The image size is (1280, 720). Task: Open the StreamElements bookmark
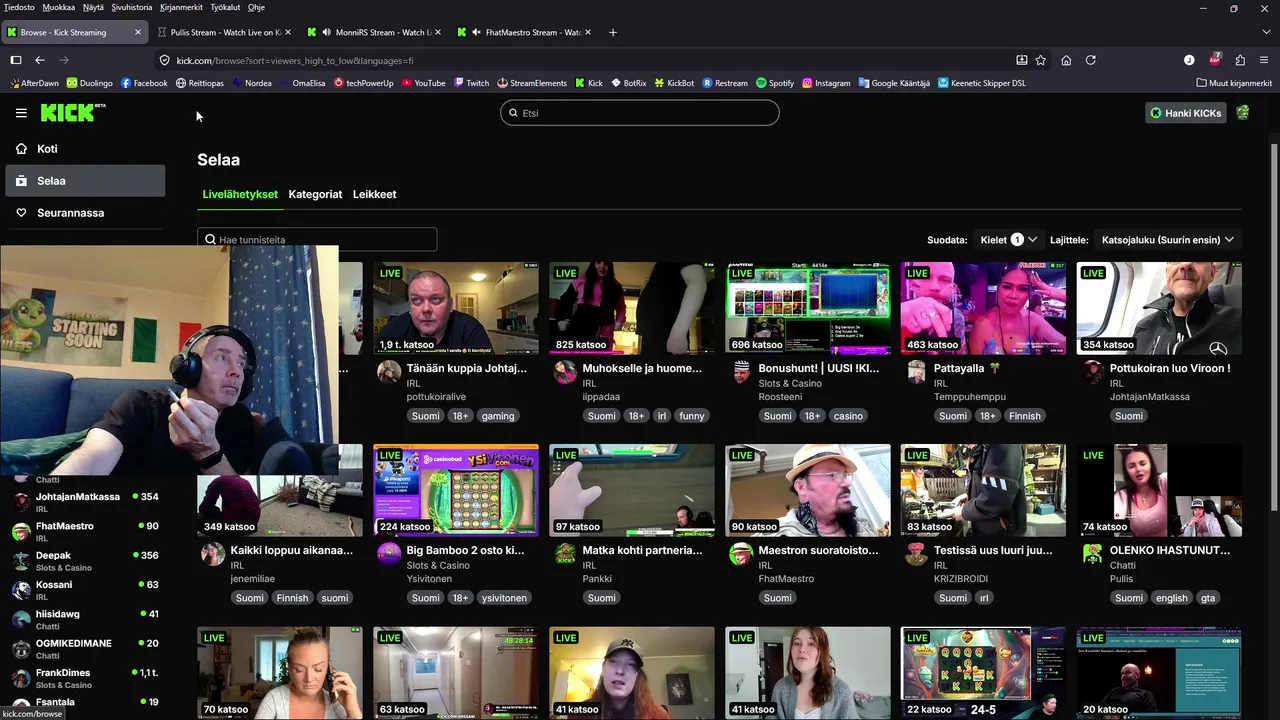[x=532, y=83]
